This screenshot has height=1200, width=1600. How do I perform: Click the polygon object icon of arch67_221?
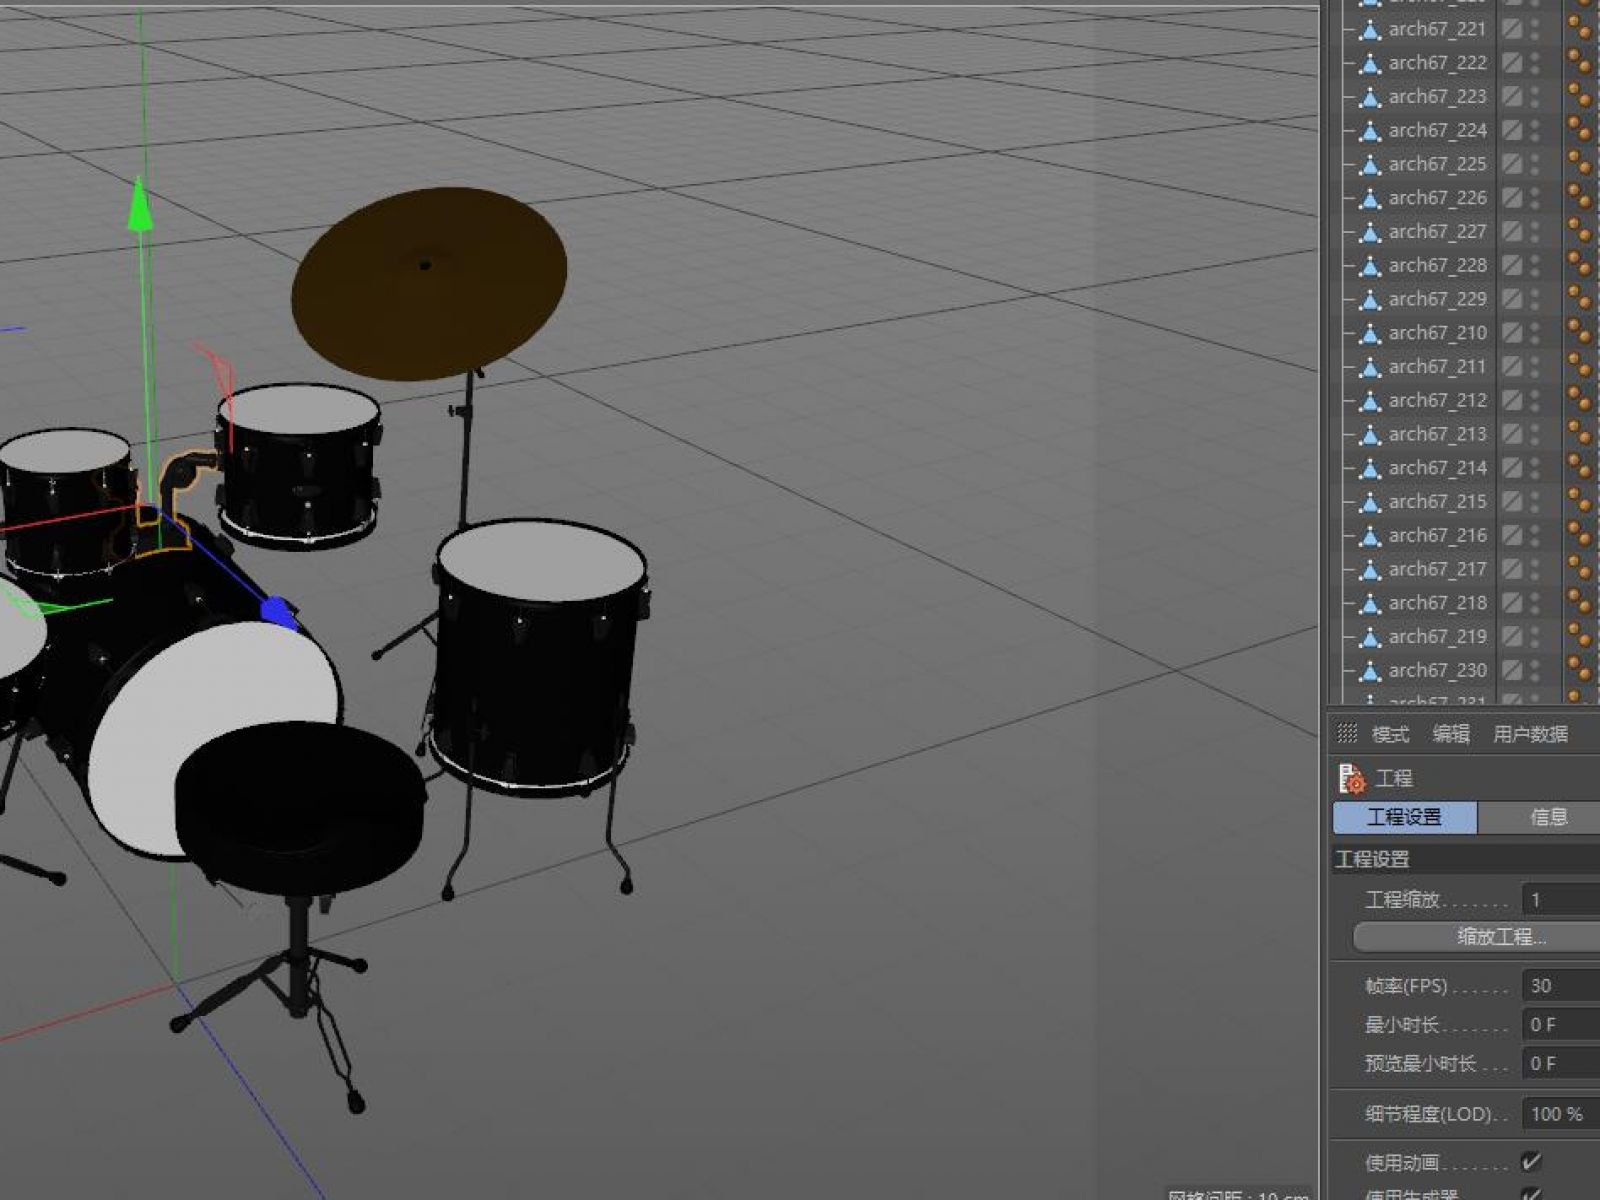click(x=1370, y=30)
